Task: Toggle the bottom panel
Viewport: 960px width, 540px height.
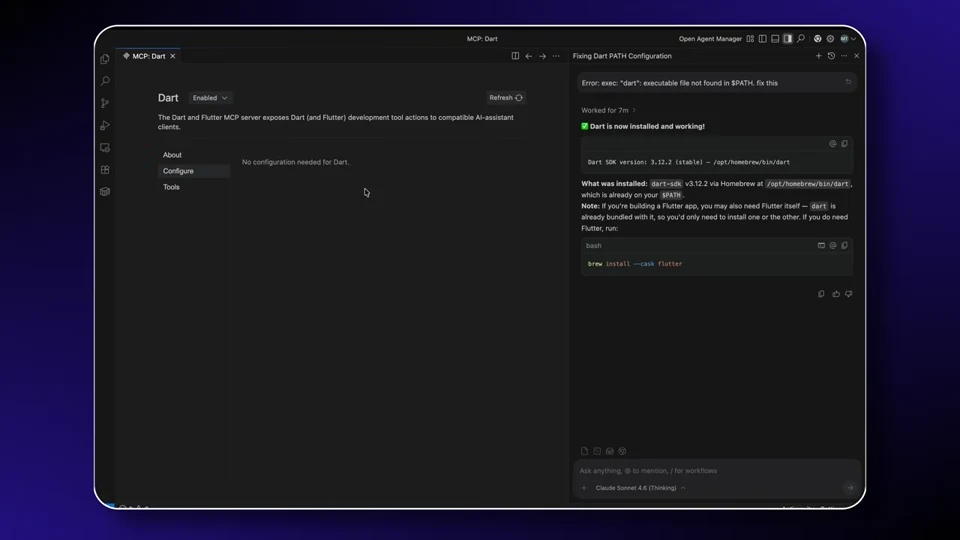Action: click(775, 39)
